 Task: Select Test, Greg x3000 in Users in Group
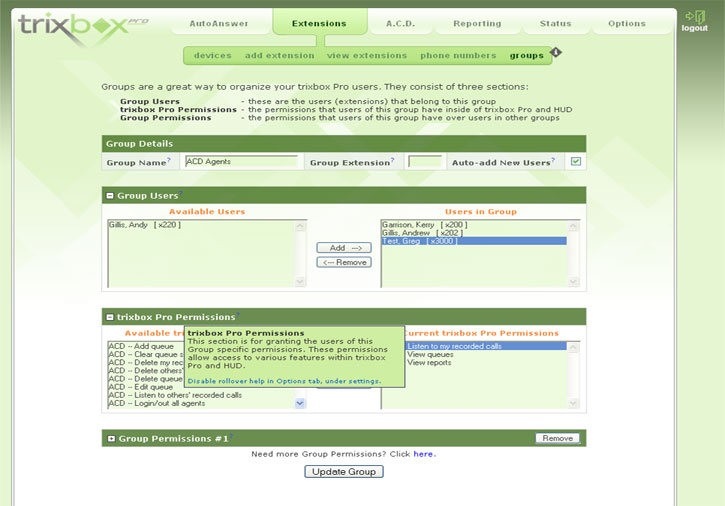474,241
